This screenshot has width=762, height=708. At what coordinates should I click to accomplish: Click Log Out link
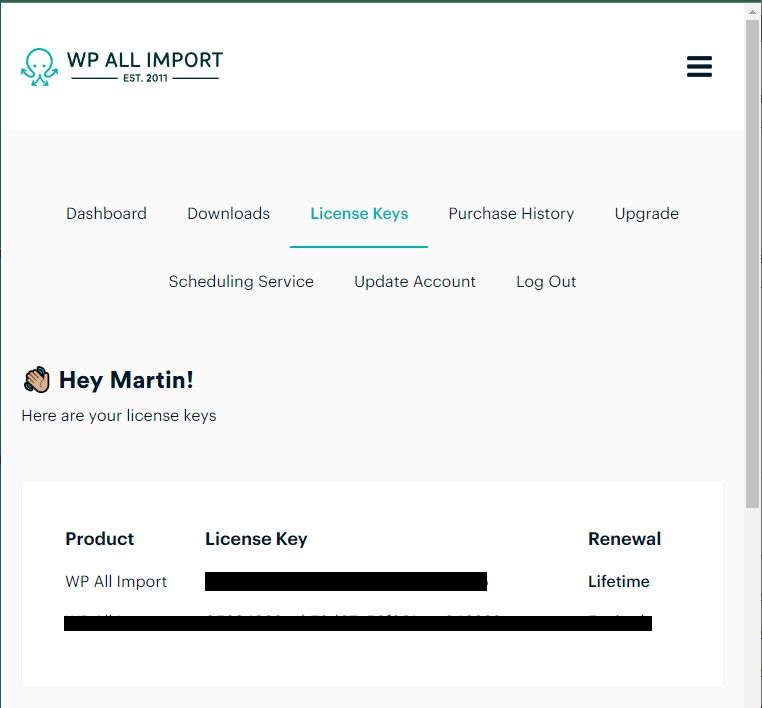tap(546, 281)
